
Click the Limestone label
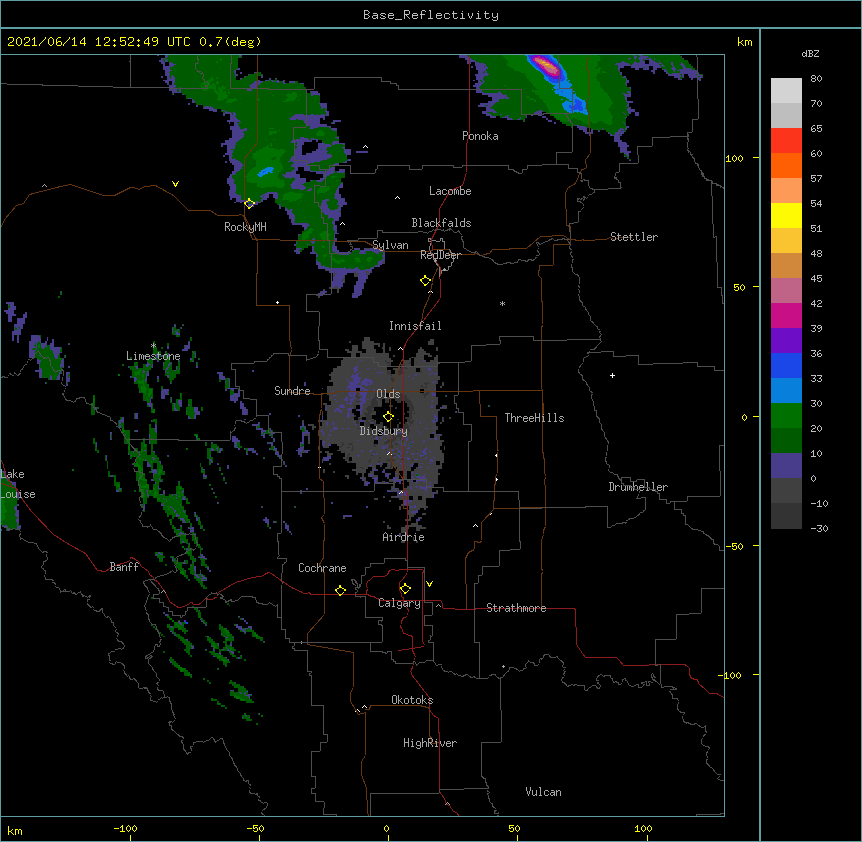[x=153, y=356]
